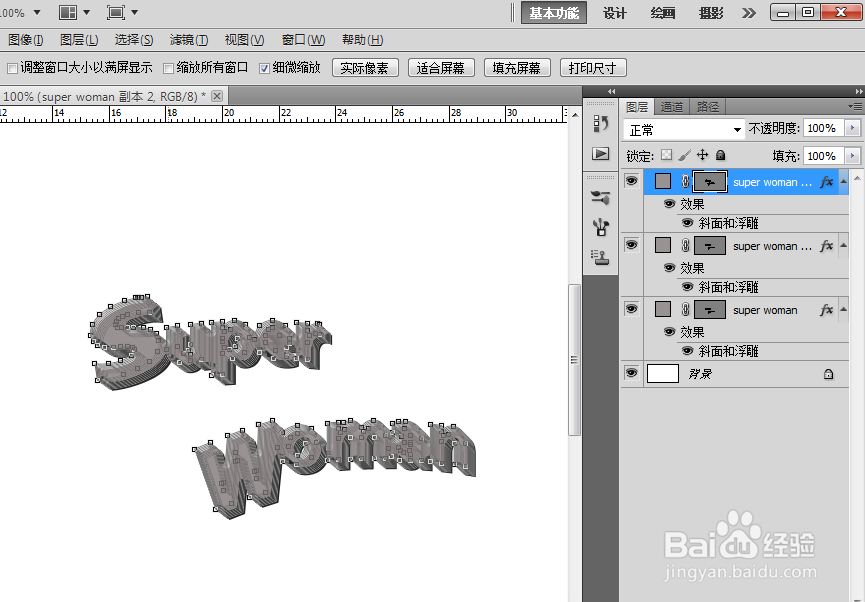The height and width of the screenshot is (602, 865).
Task: Open the Actions panel play icon
Action: [601, 153]
